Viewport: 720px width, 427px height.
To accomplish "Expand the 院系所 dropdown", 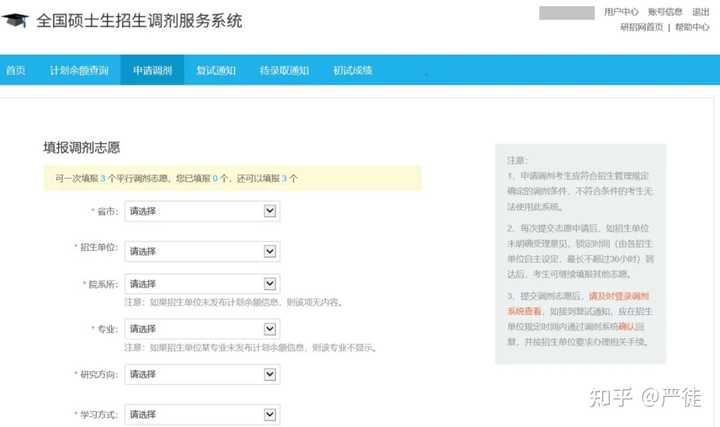I will point(202,284).
